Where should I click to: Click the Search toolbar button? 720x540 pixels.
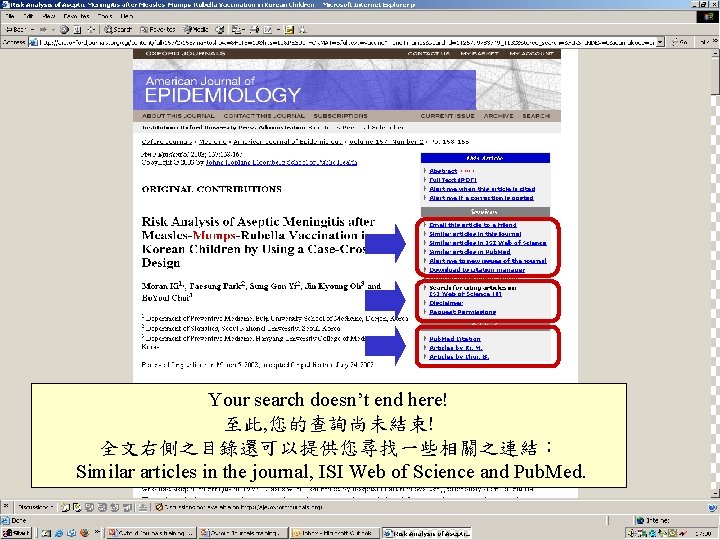118,29
